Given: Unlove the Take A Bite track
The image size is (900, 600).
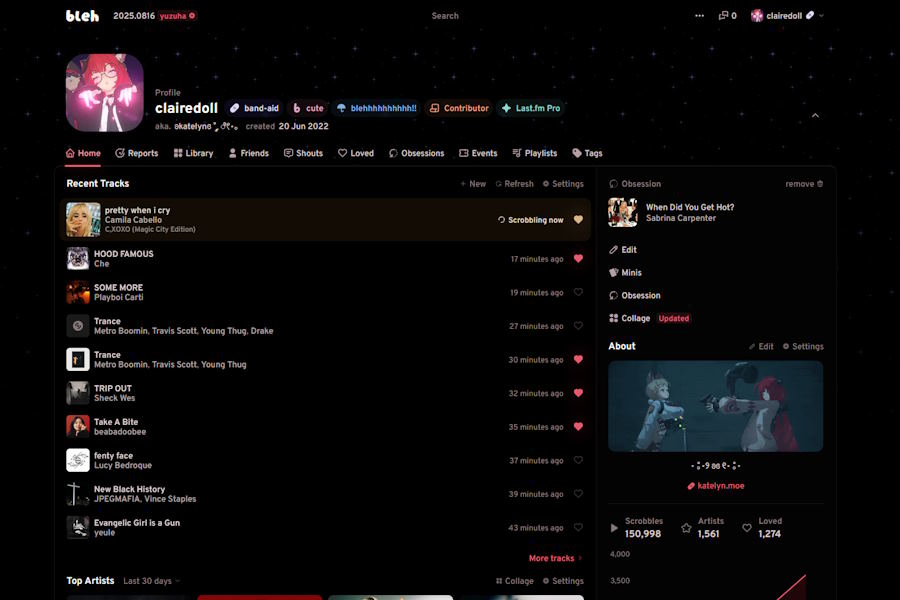Looking at the screenshot, I should point(578,427).
